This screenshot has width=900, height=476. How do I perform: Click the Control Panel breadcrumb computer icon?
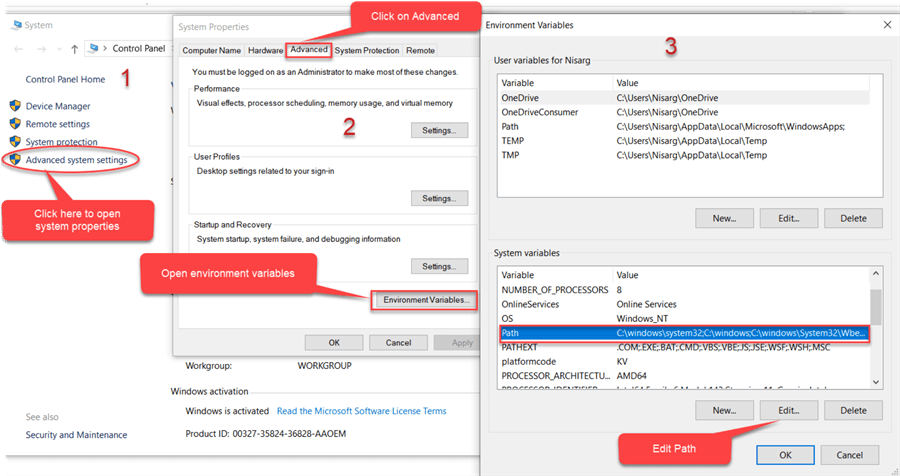coord(94,48)
